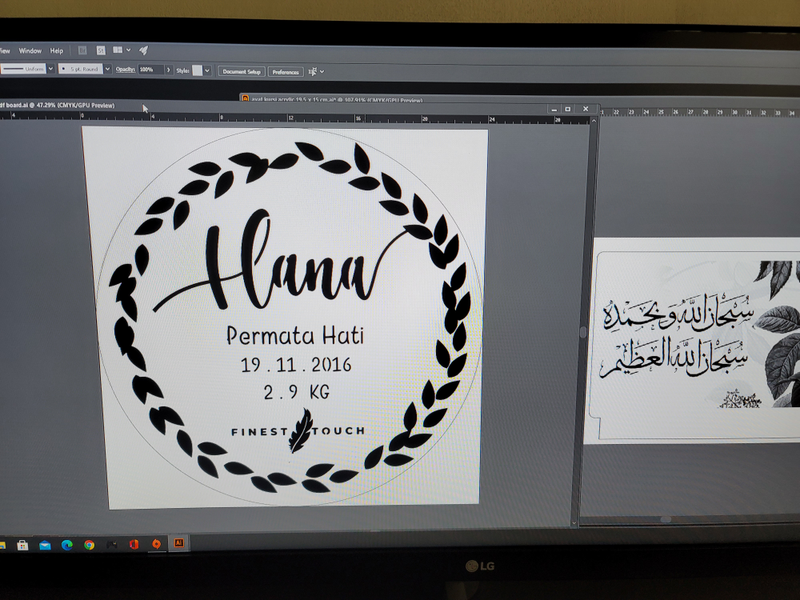The width and height of the screenshot is (800, 600).
Task: Click the vertical scrollbar down arrow
Action: [574, 523]
